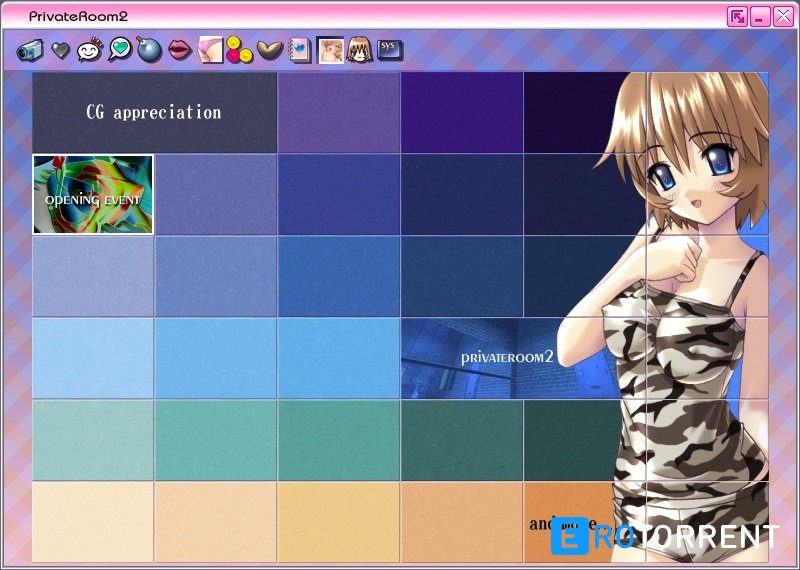Click the SYS system settings icon

pyautogui.click(x=390, y=48)
